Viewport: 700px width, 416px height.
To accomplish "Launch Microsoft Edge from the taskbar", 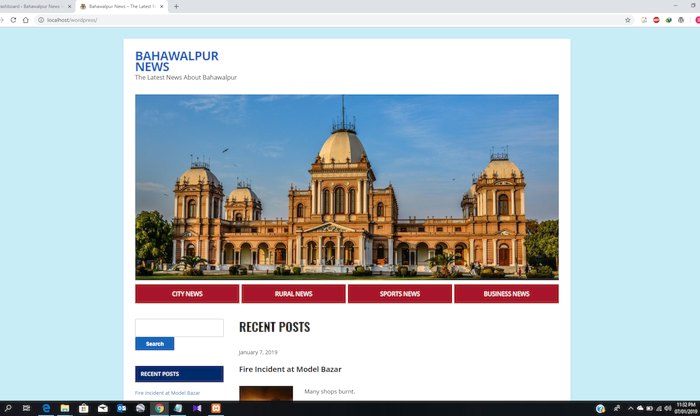I will coord(46,408).
